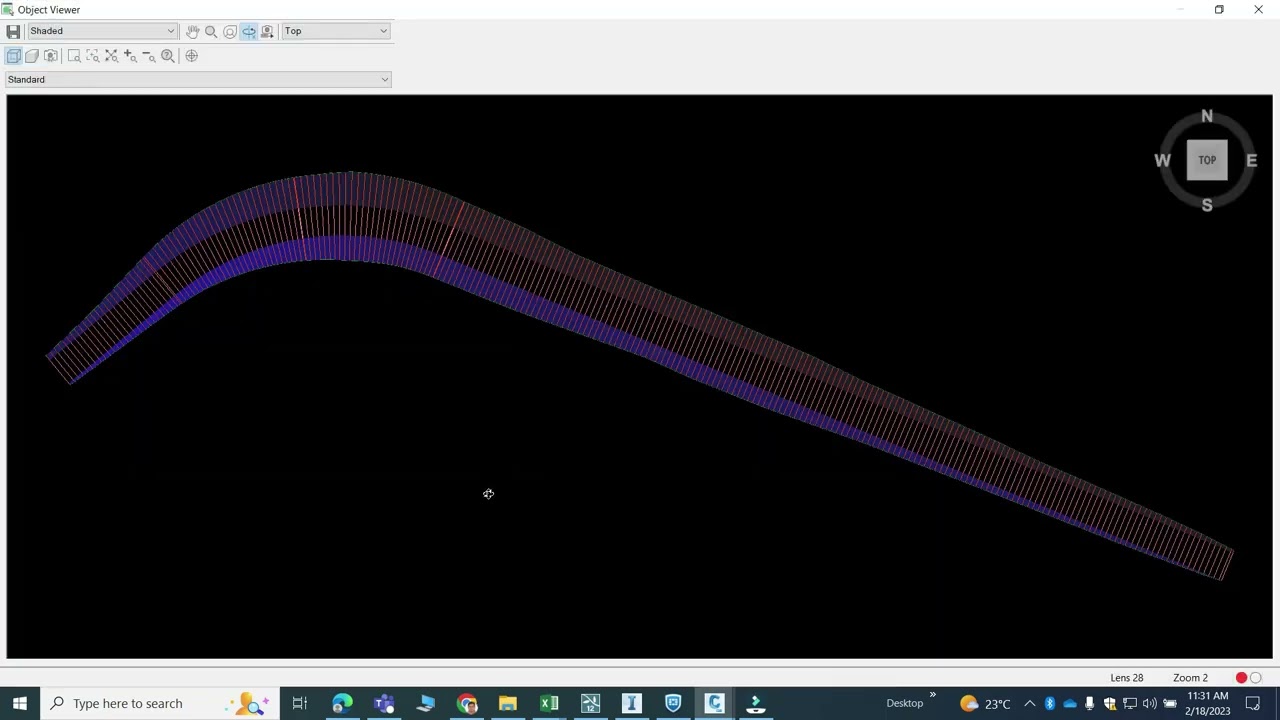This screenshot has width=1280, height=720.
Task: Click W on the ViewCube compass
Action: (x=1162, y=160)
